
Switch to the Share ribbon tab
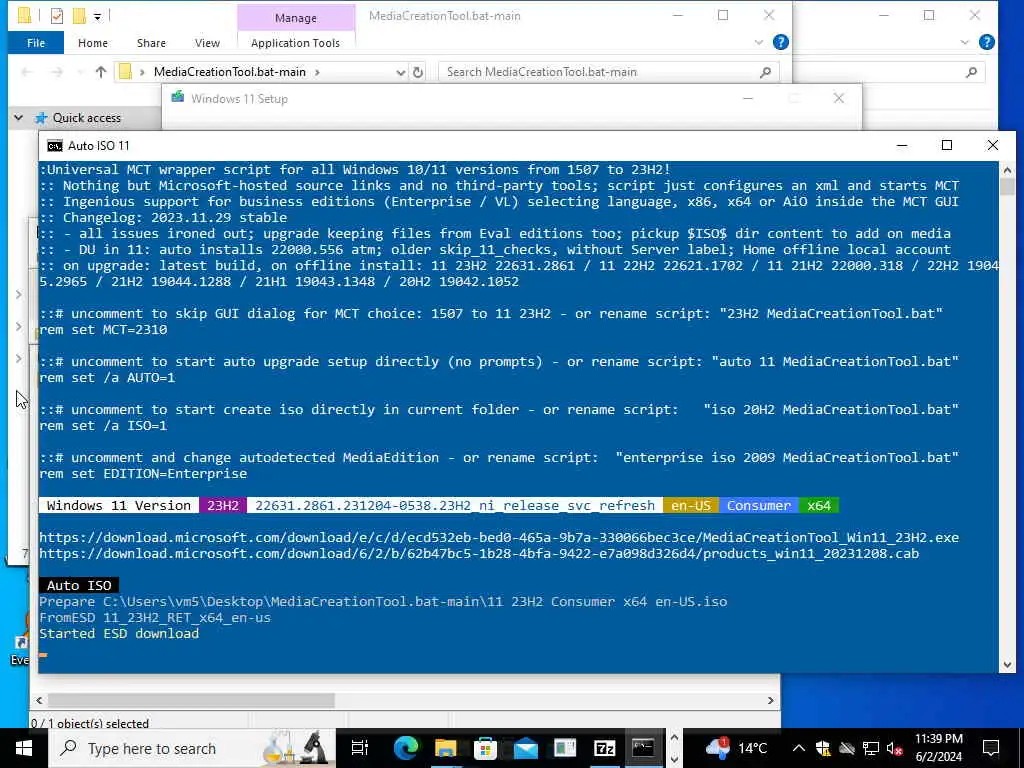(x=151, y=43)
